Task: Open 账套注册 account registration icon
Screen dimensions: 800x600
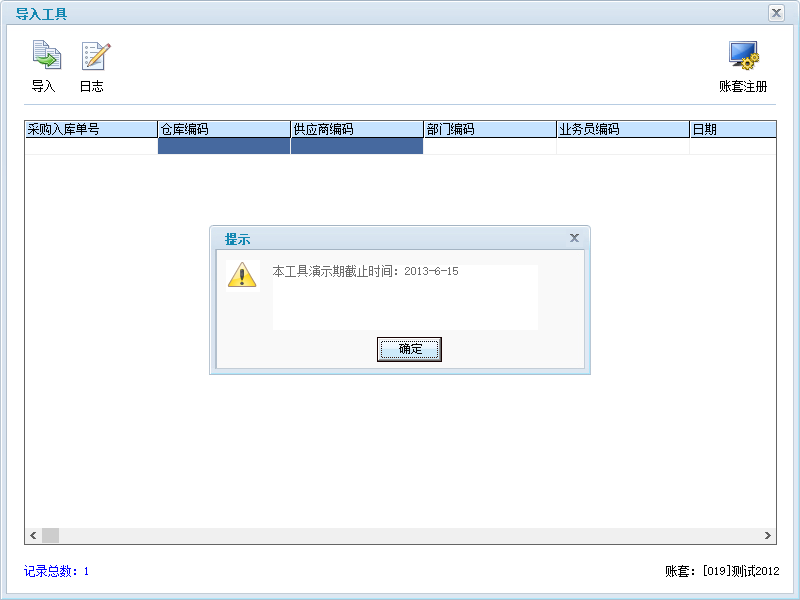Action: pos(743,55)
